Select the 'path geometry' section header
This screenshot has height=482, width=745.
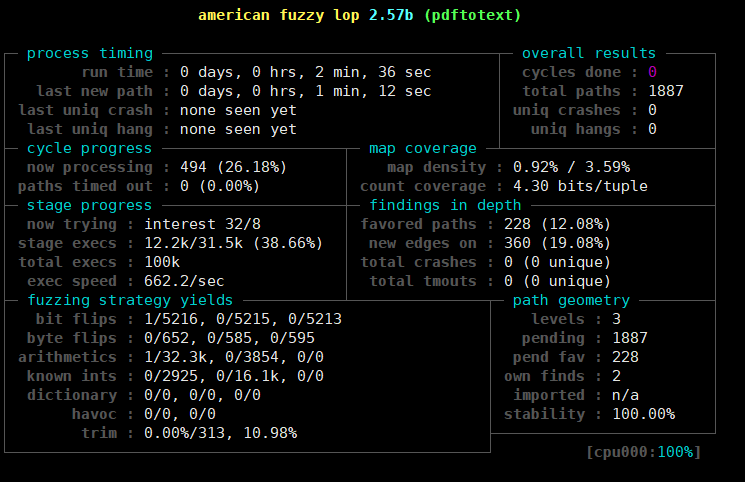[571, 300]
